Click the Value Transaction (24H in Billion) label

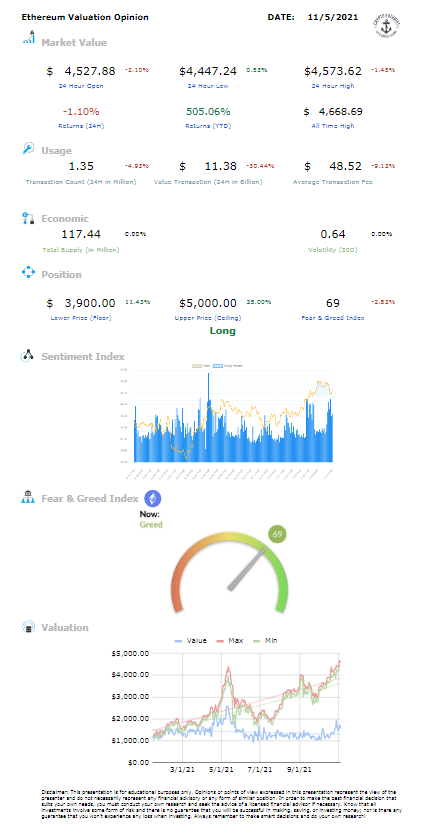pyautogui.click(x=208, y=182)
